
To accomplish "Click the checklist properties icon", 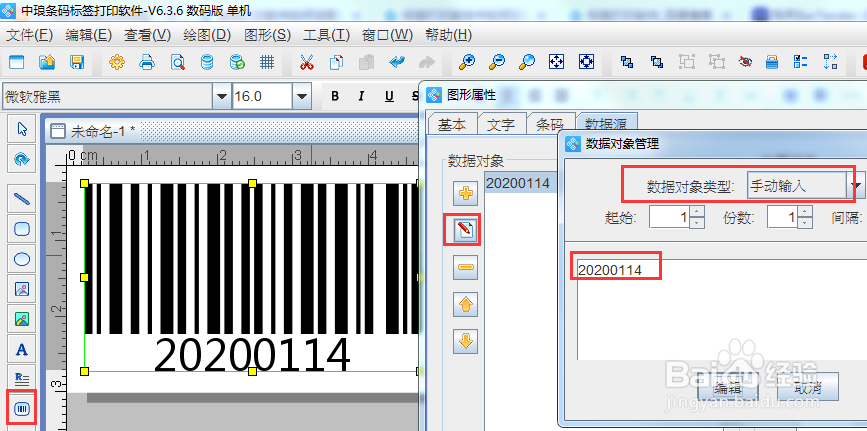I will [801, 62].
